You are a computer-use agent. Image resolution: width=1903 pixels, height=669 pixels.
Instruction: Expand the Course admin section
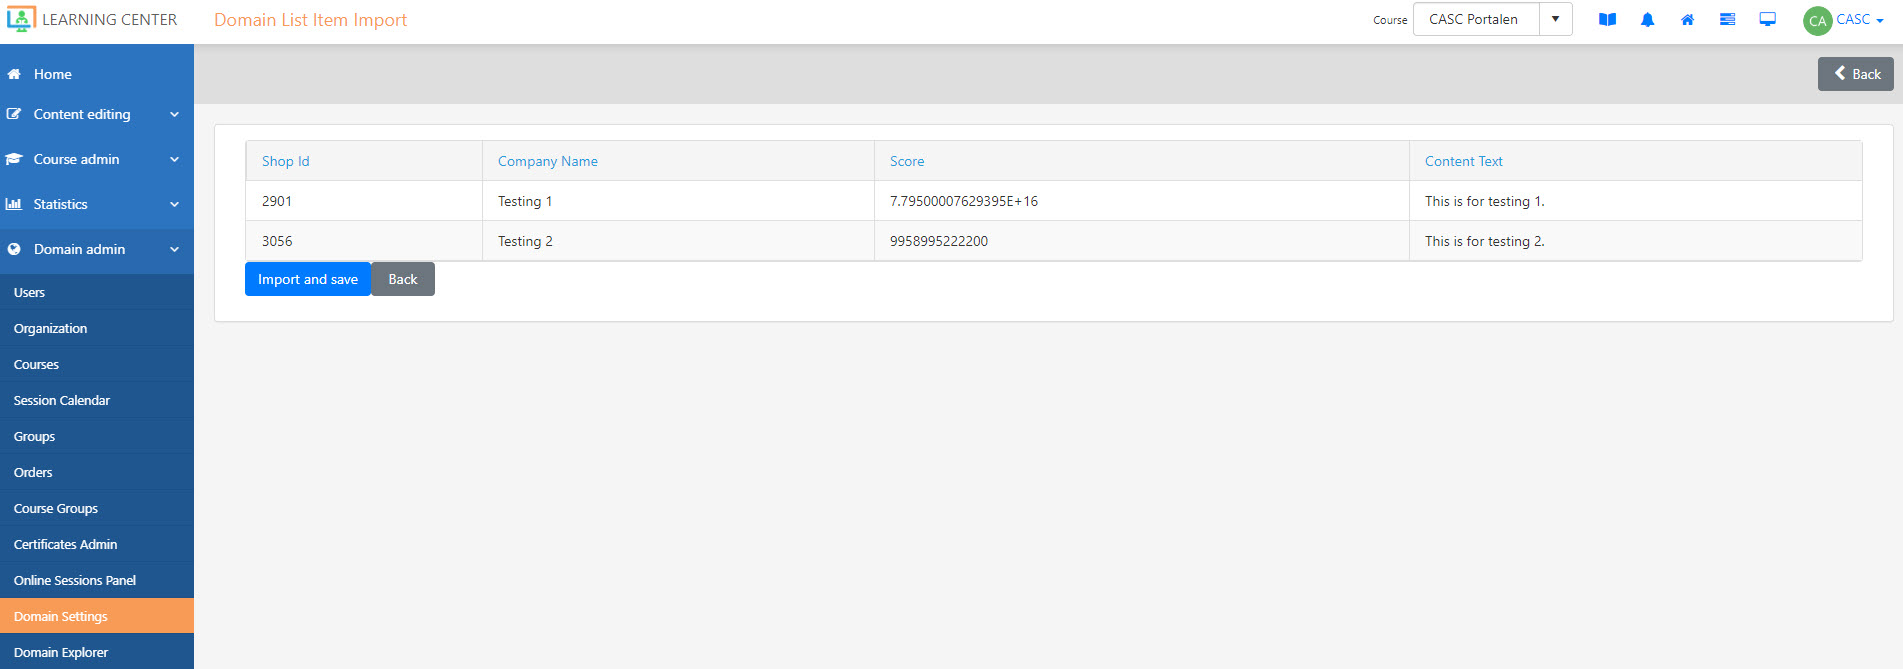point(96,160)
